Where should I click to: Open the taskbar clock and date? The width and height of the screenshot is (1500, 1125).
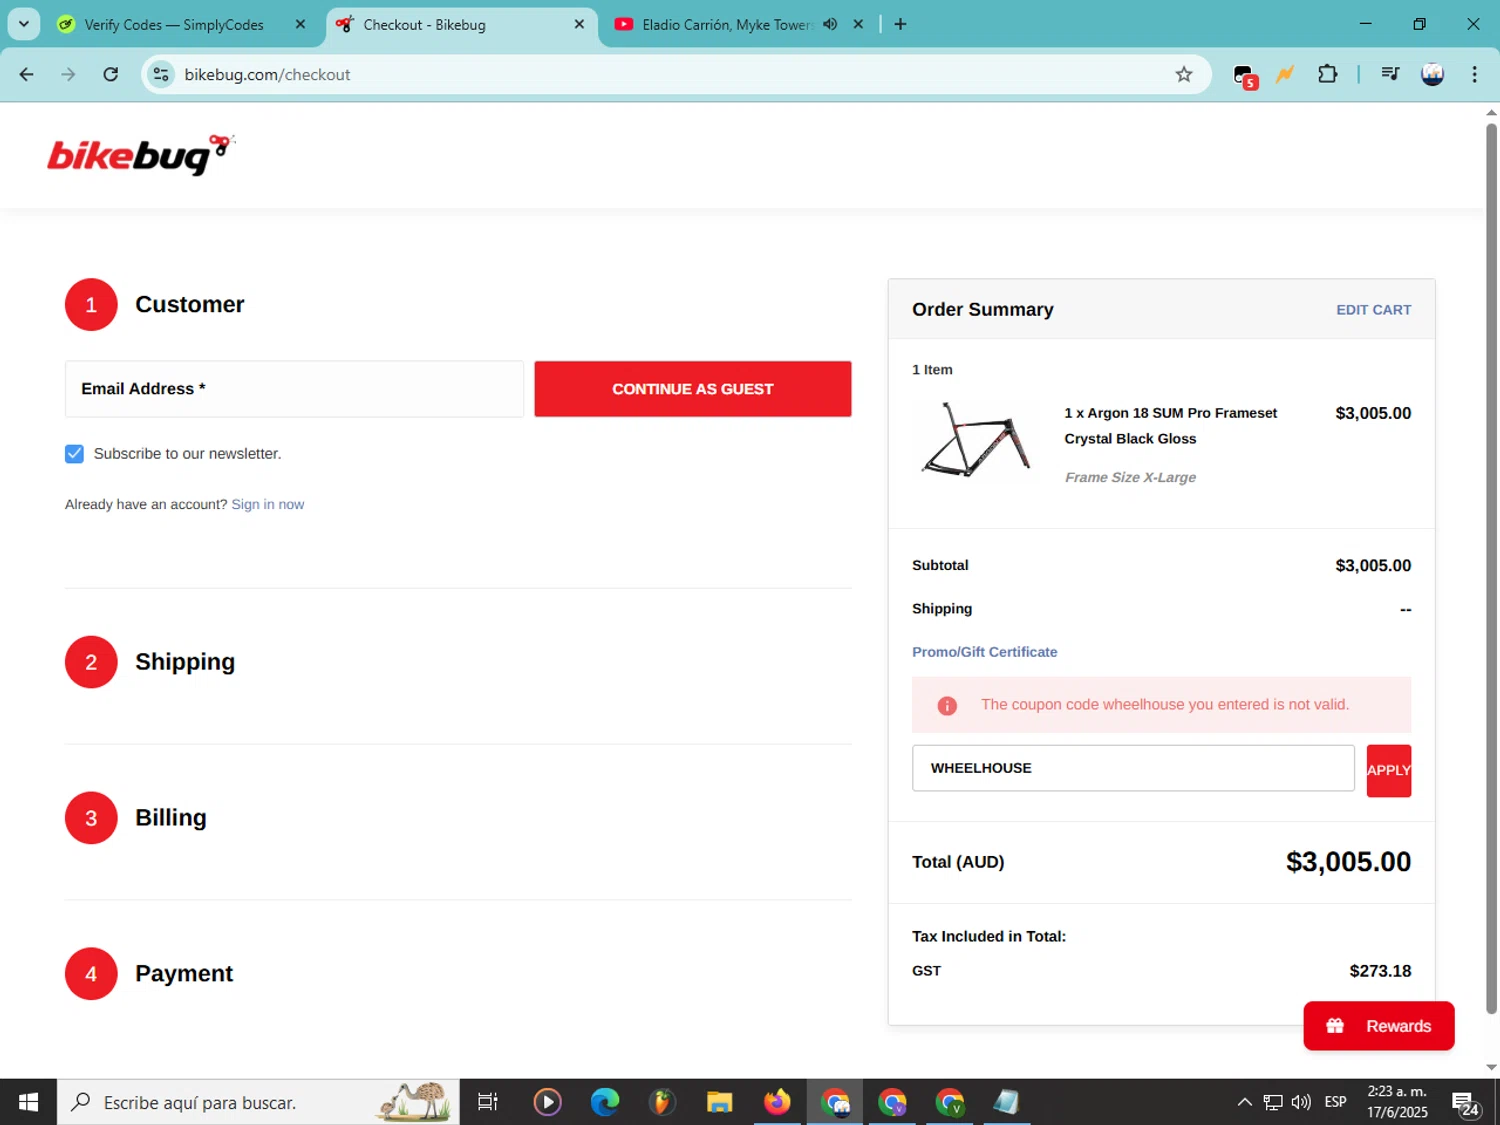point(1397,1102)
